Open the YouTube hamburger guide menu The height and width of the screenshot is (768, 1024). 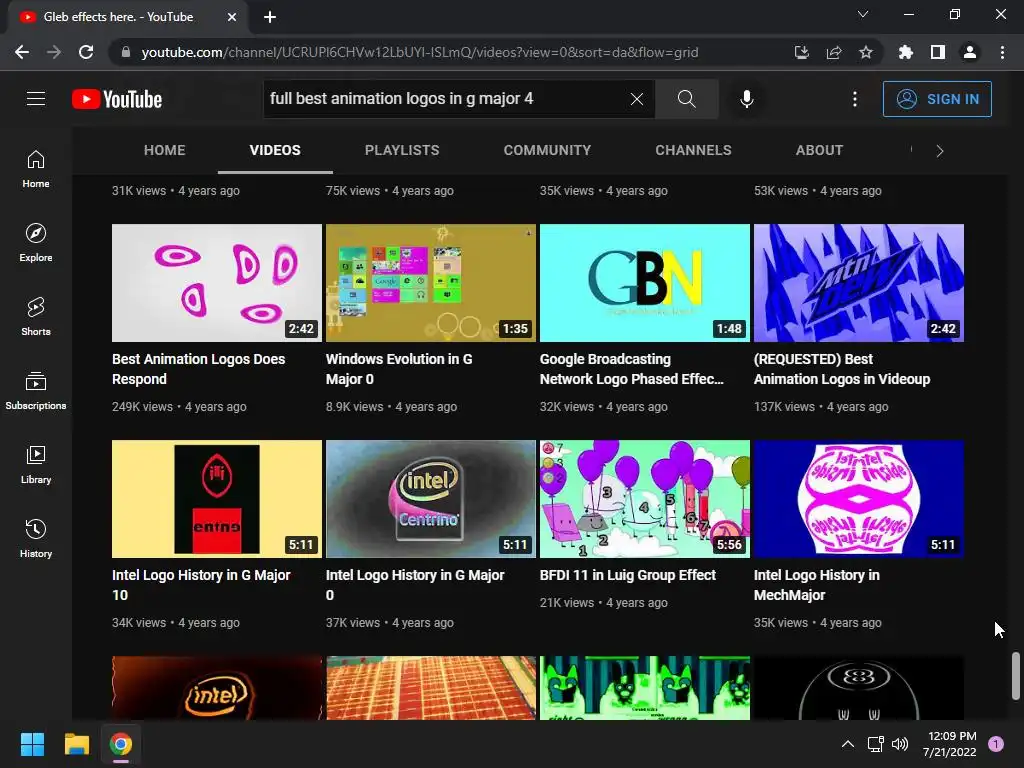pos(36,99)
